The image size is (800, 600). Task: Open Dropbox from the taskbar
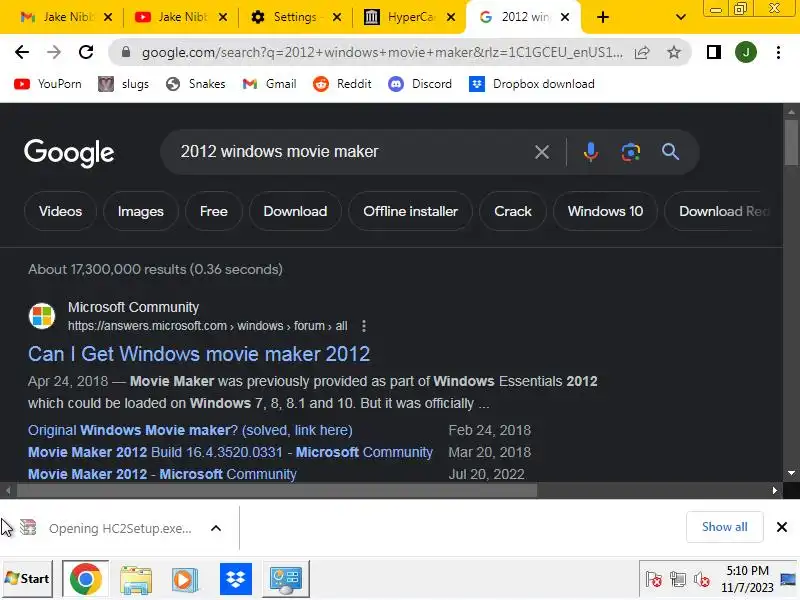pyautogui.click(x=236, y=579)
